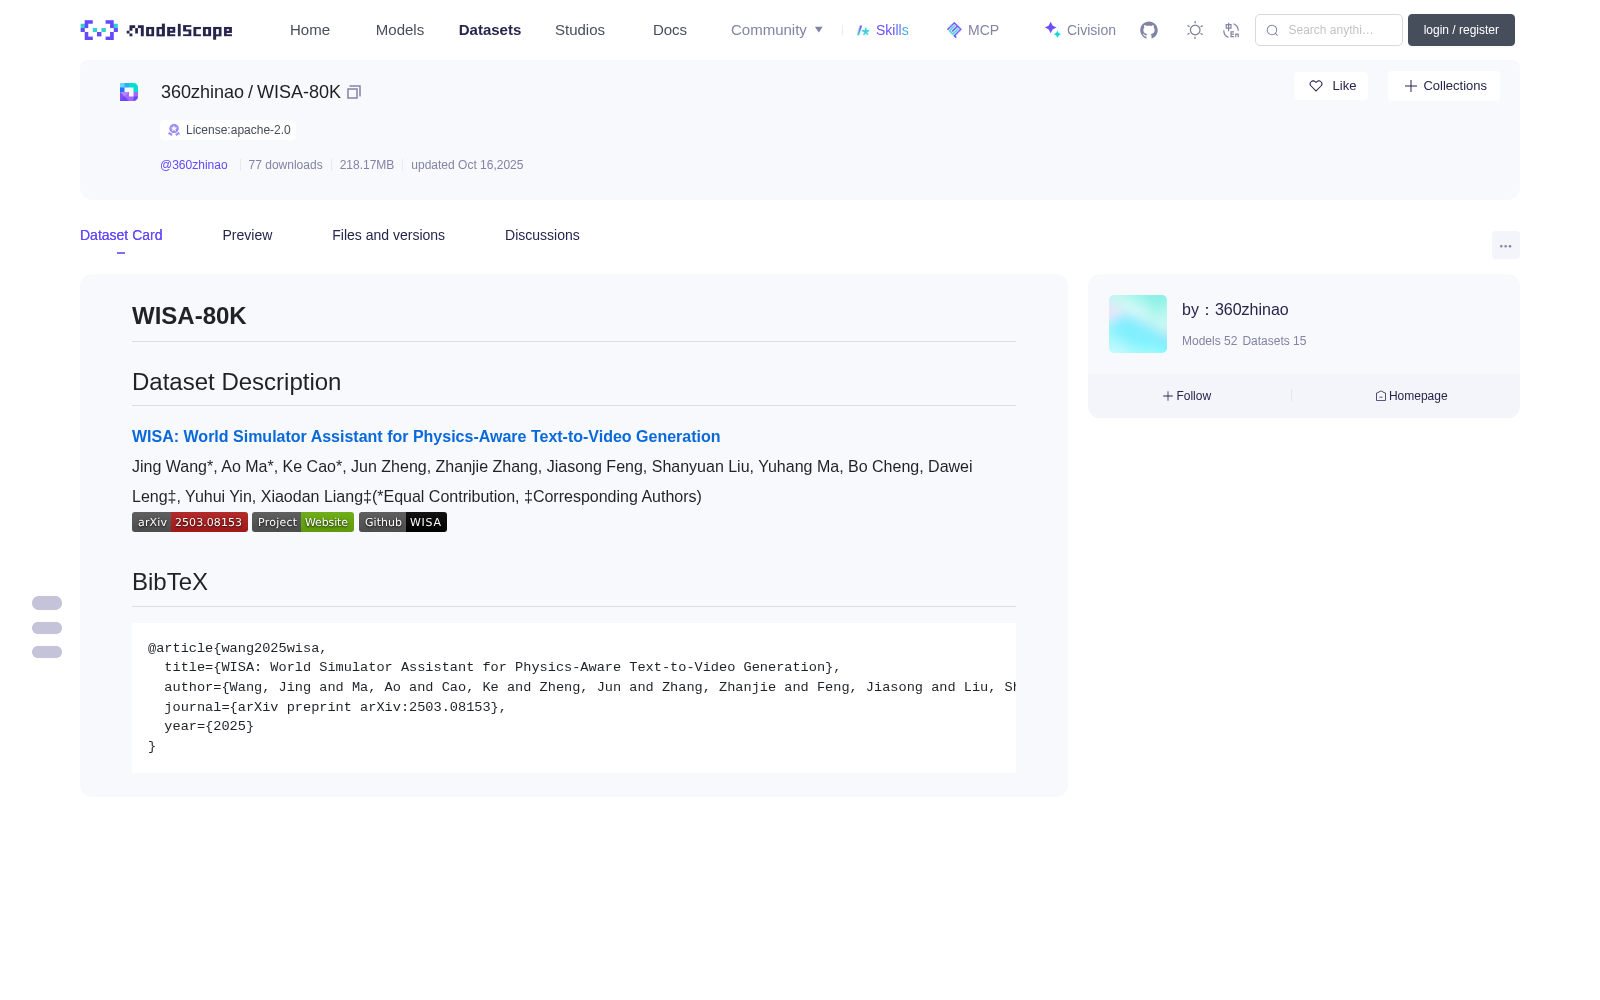Open the Datasets menu item
The height and width of the screenshot is (1000, 1600).
(x=490, y=30)
